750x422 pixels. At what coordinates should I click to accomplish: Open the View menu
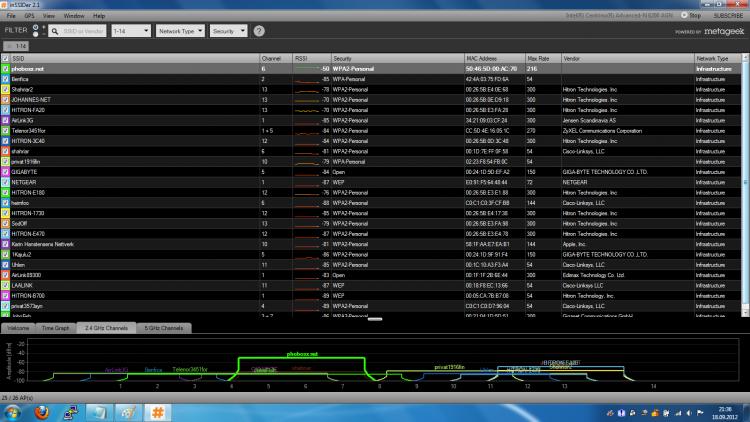[48, 16]
